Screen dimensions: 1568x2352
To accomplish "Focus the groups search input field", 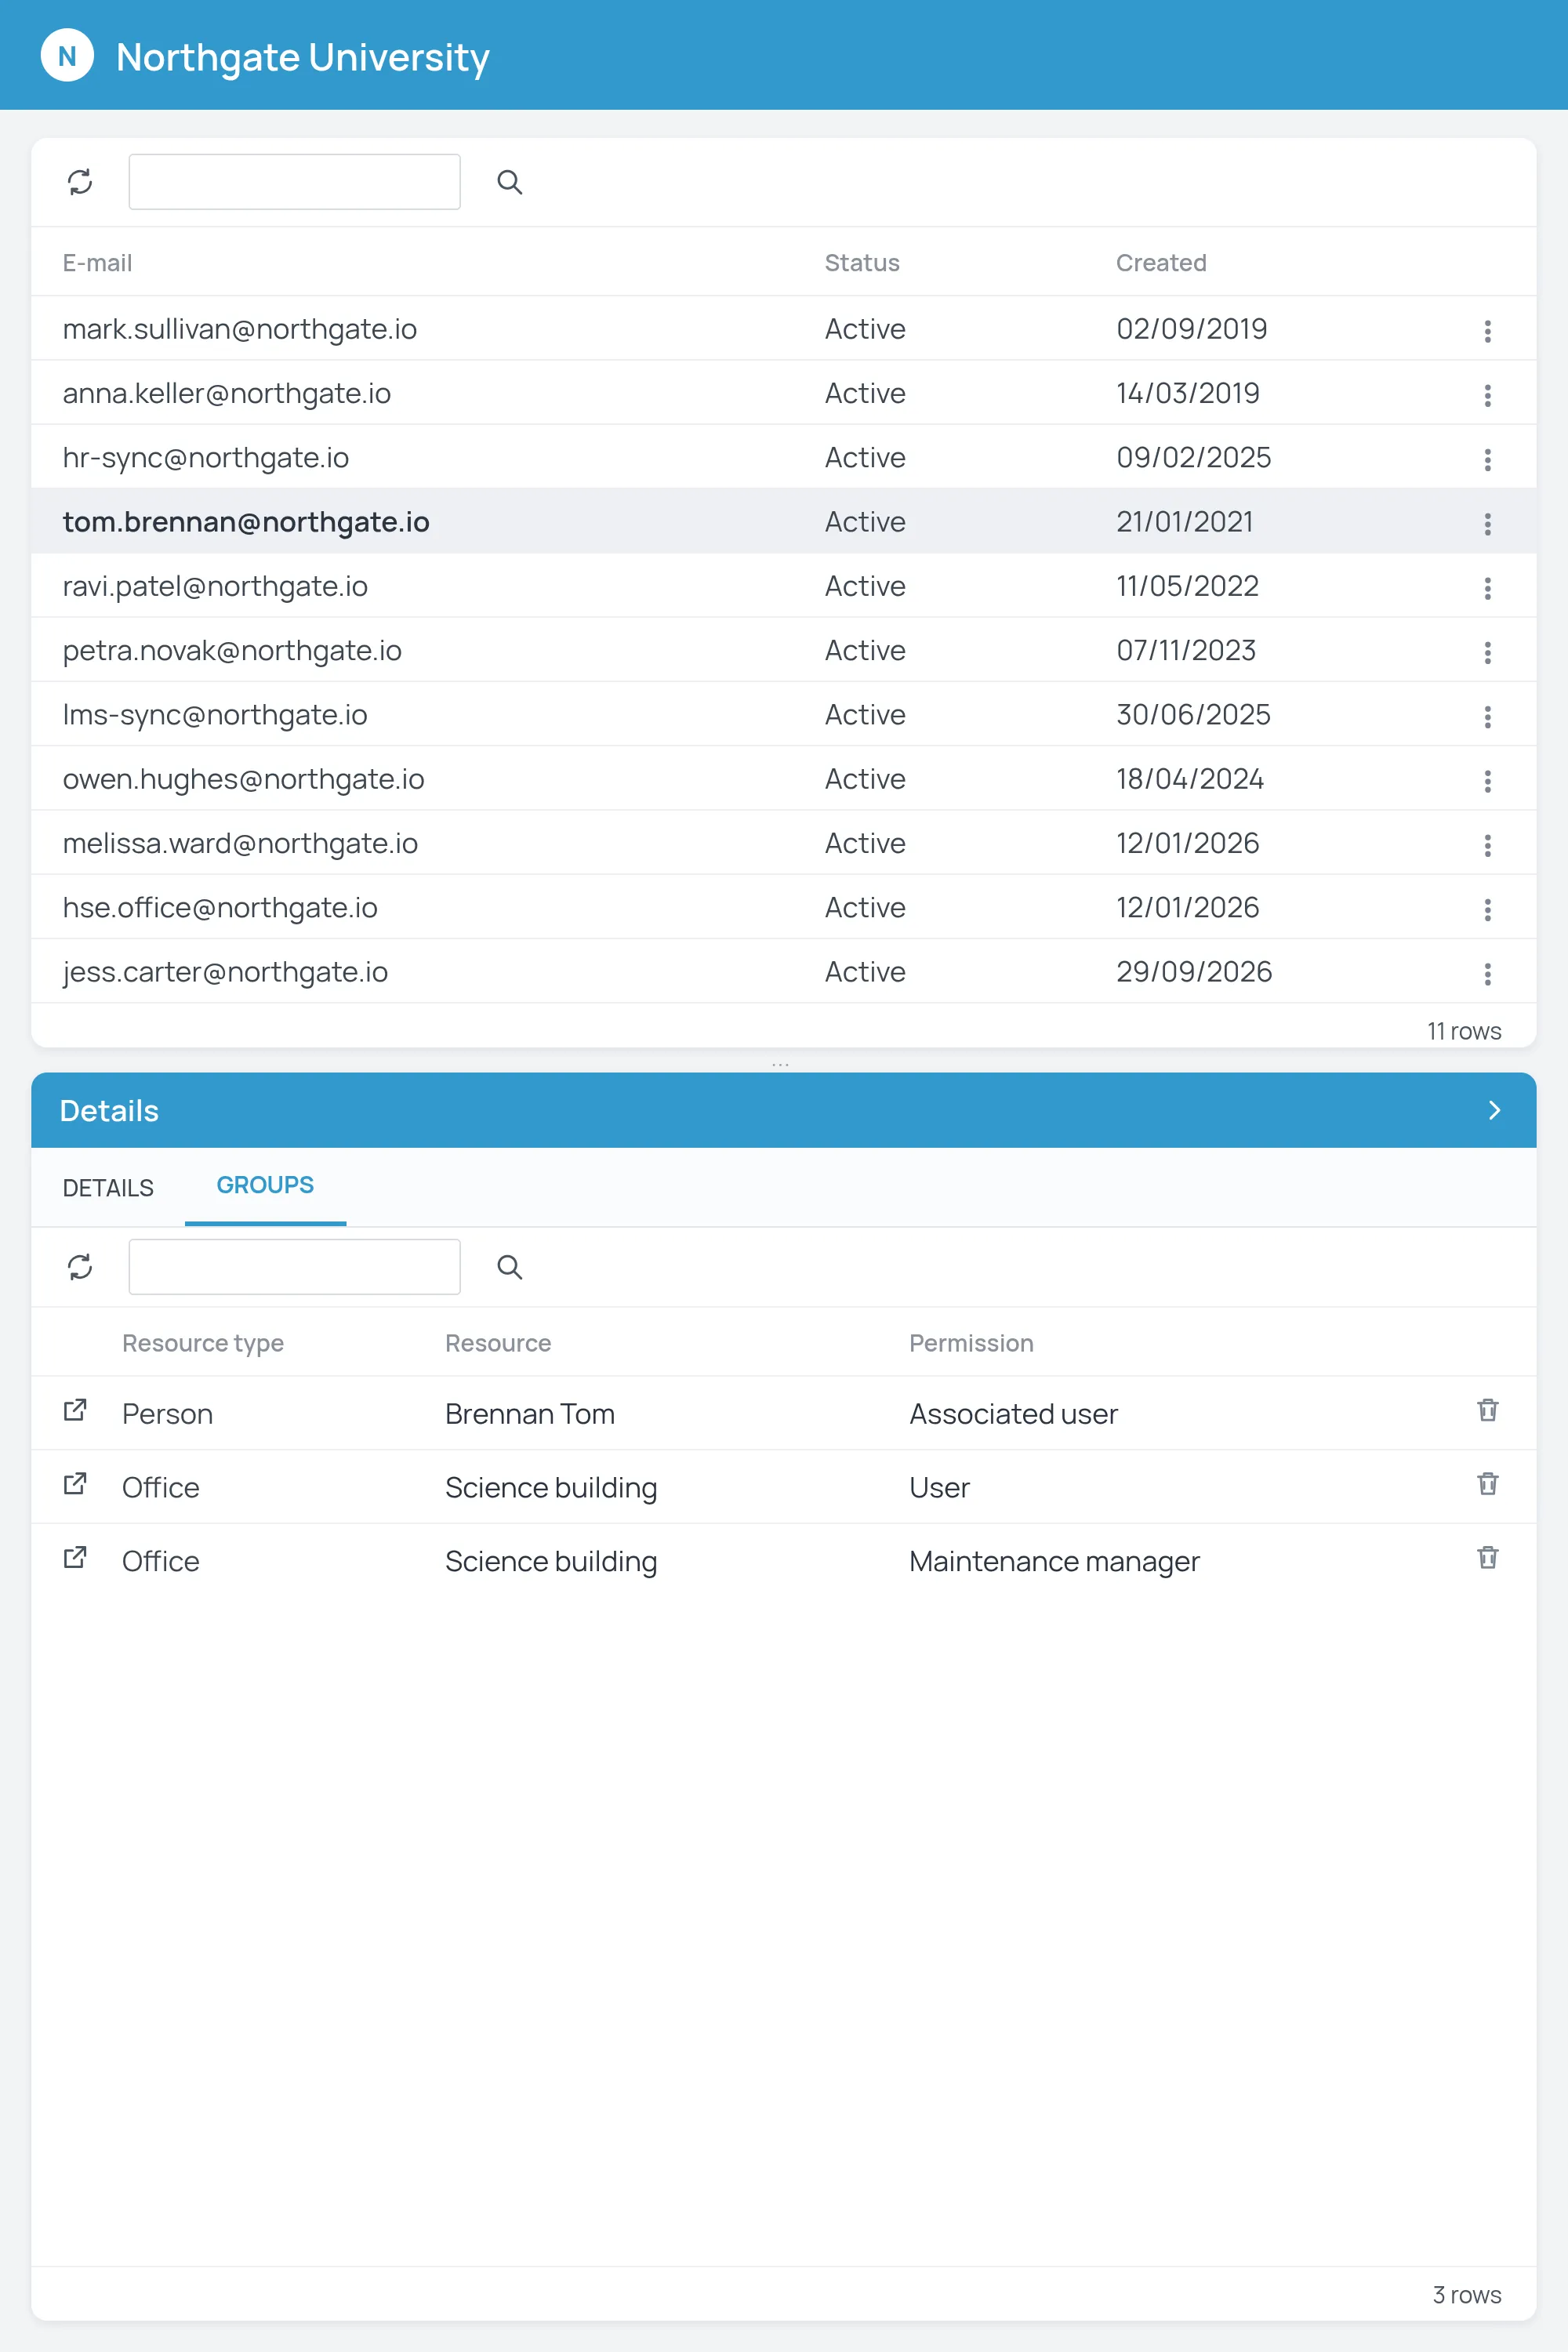I will pos(294,1267).
